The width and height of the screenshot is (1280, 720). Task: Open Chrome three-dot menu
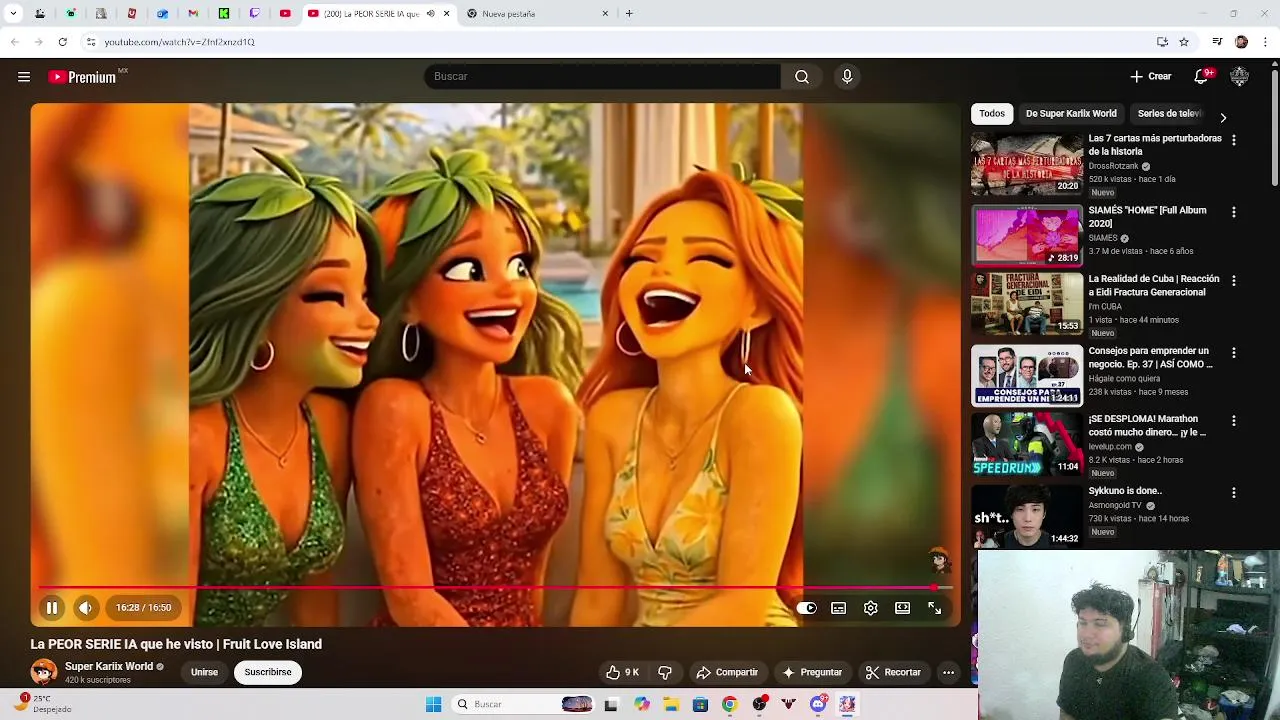click(x=1266, y=42)
